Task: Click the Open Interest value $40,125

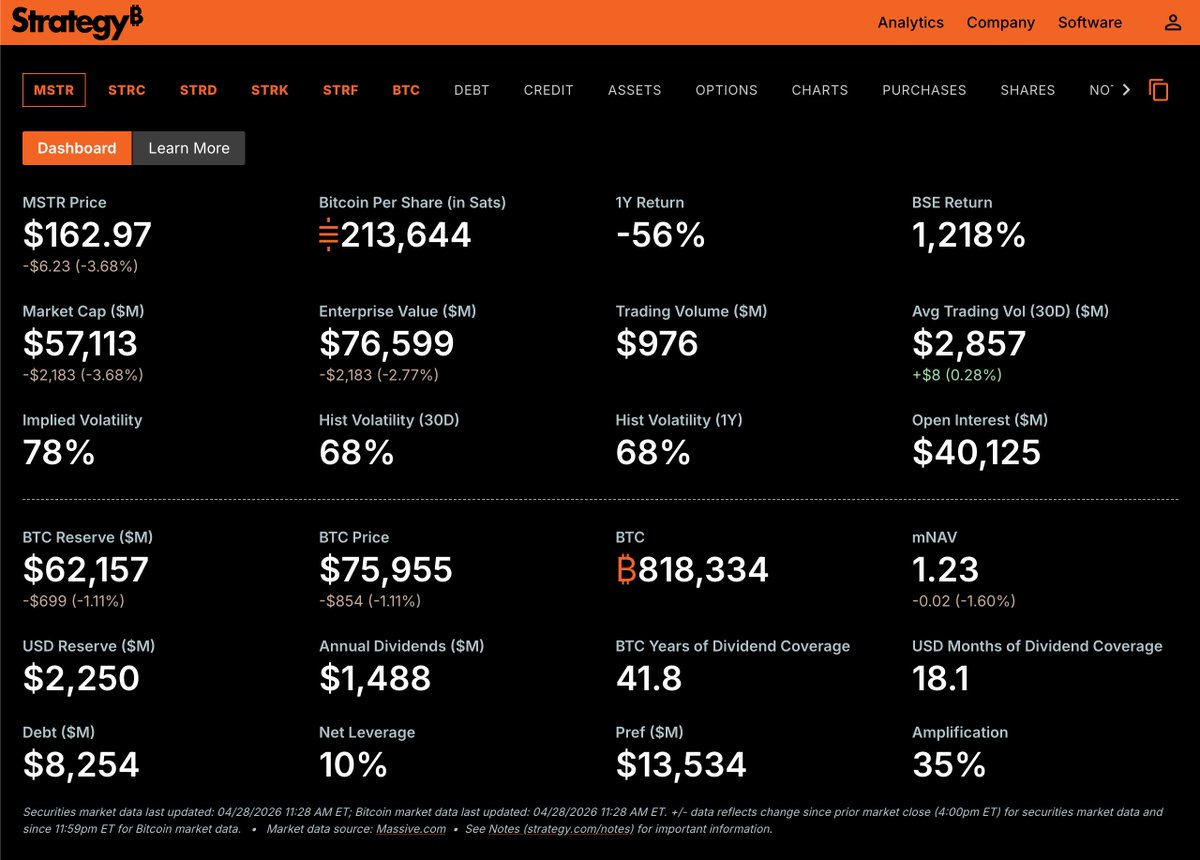Action: coord(976,453)
